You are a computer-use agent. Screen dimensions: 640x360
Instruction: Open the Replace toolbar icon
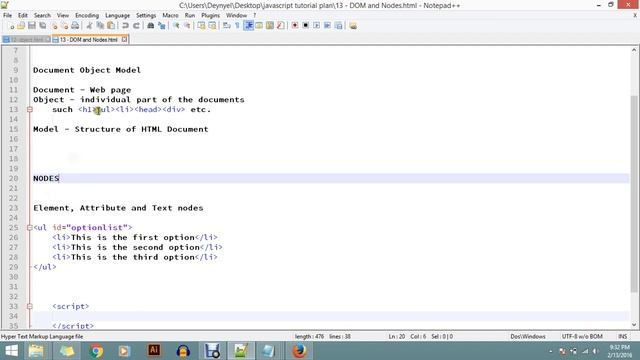pyautogui.click(x=162, y=26)
